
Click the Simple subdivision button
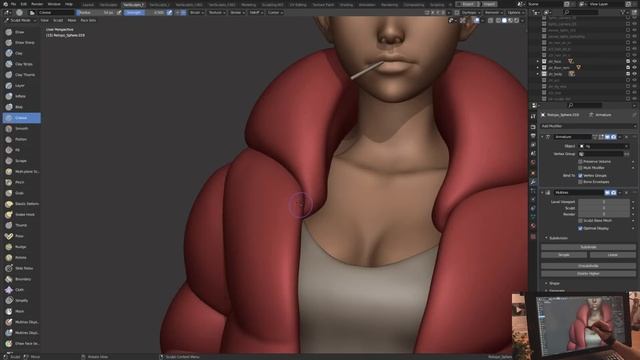564,255
